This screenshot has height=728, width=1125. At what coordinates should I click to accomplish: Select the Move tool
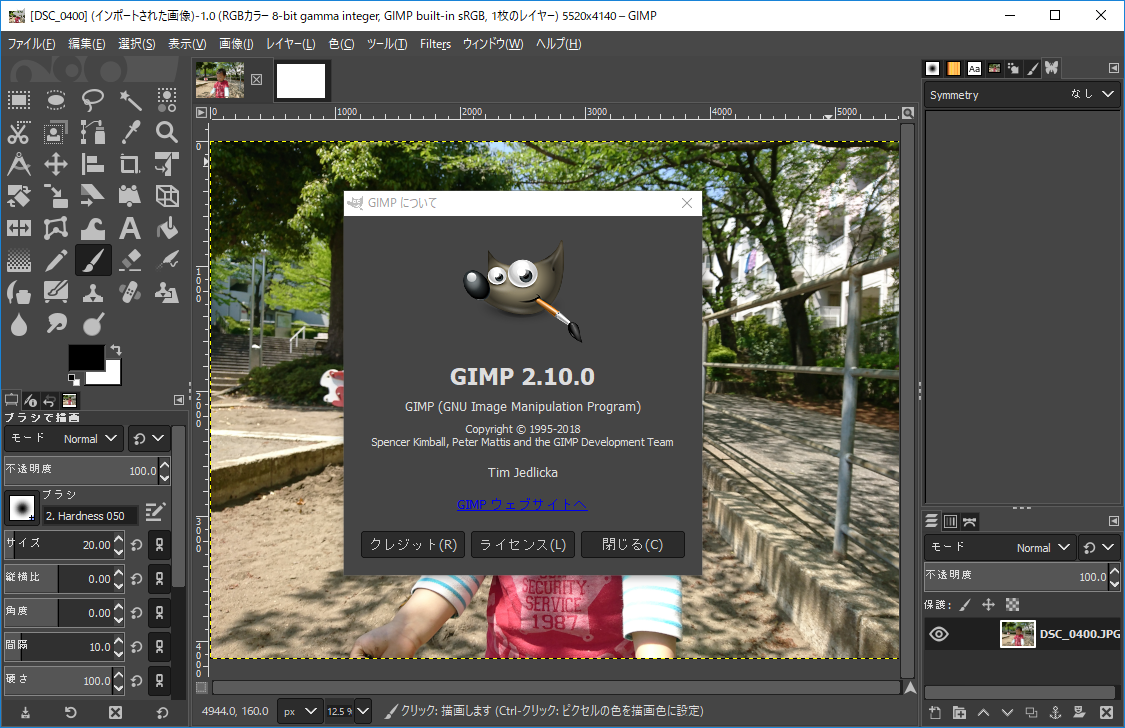click(x=56, y=164)
